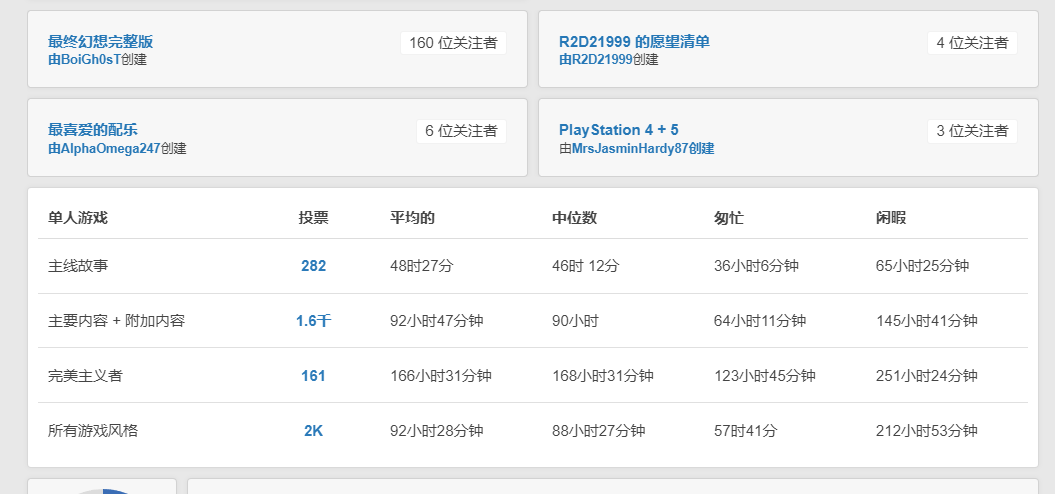Select the 主线故事 row label
1055x494 pixels.
[78, 266]
